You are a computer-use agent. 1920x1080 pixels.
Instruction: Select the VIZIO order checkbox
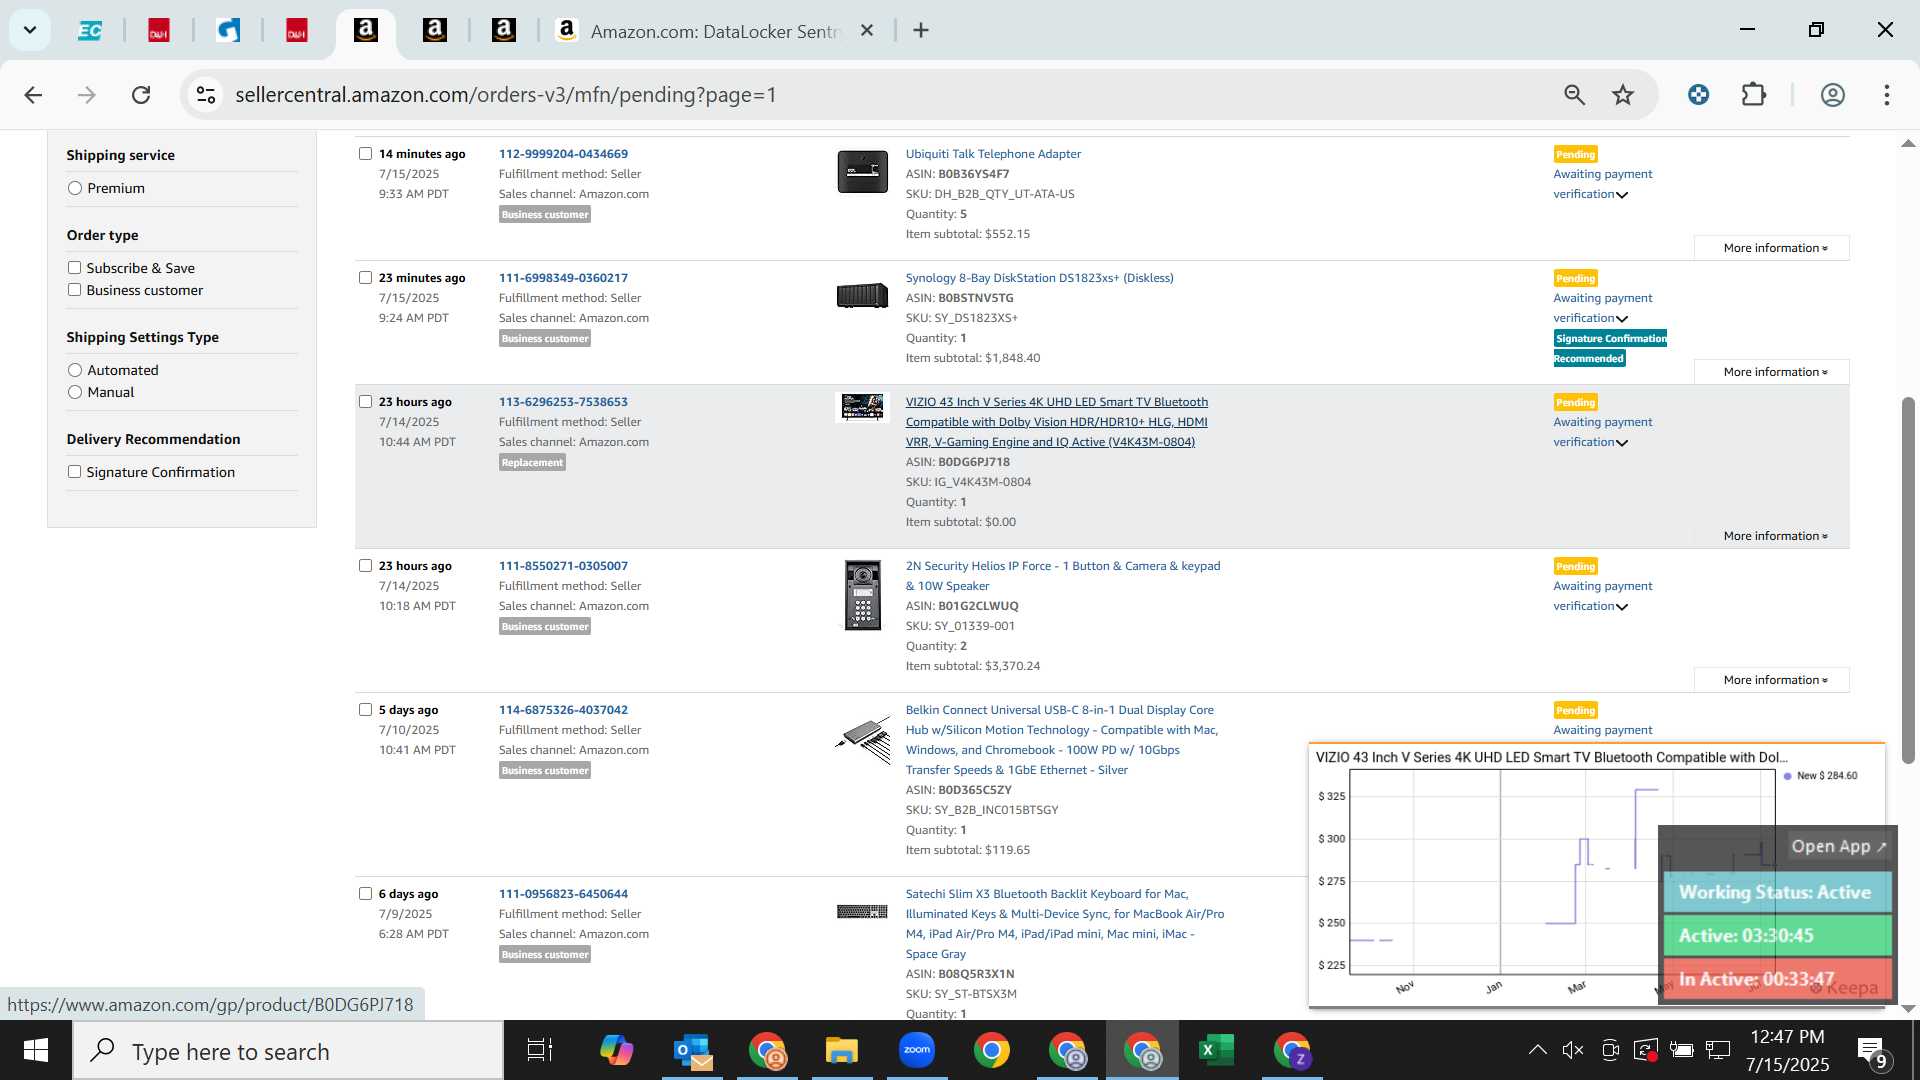click(365, 402)
